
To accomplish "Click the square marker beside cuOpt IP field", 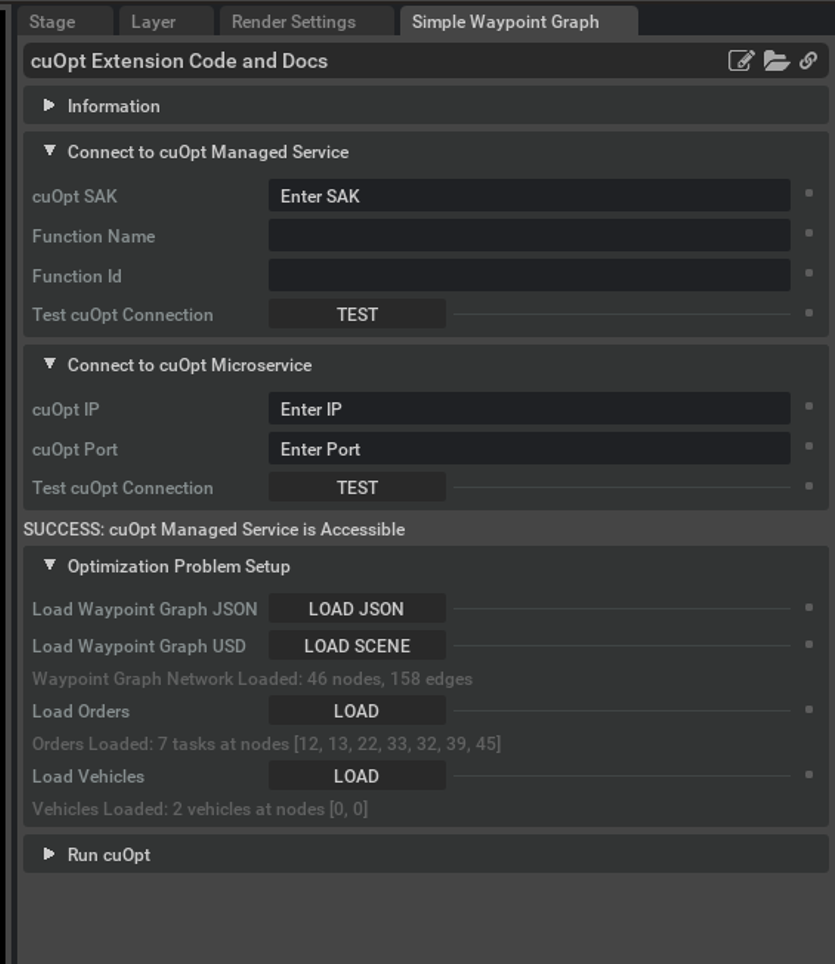I will tap(809, 407).
